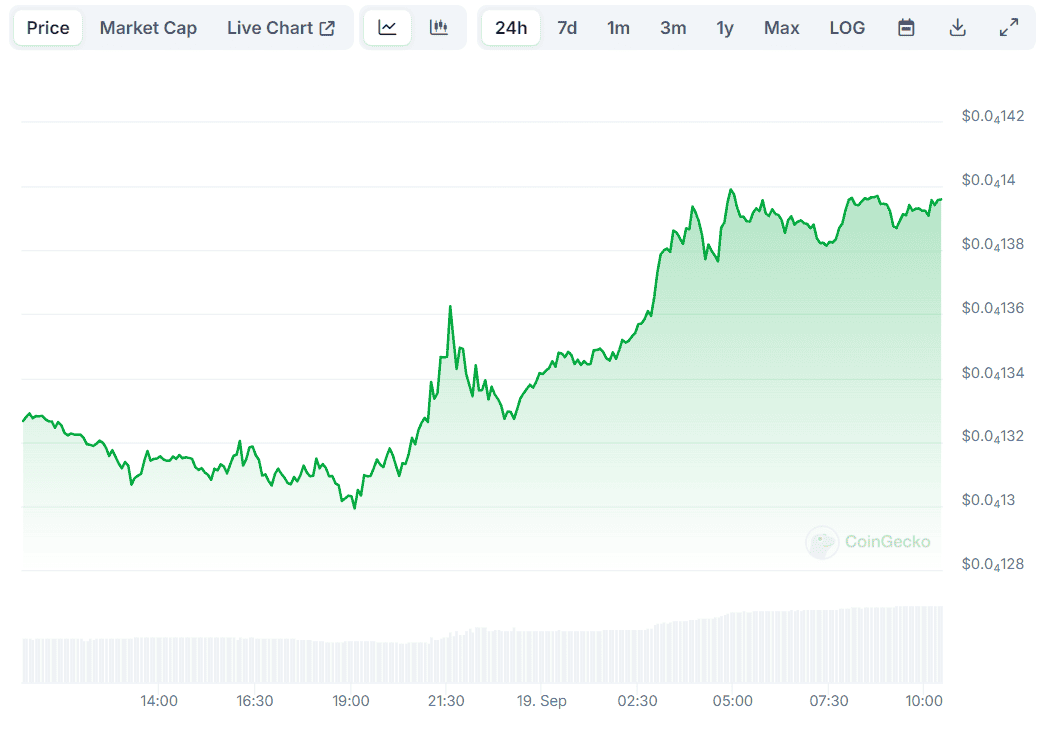Select the 1m time range

pos(618,28)
